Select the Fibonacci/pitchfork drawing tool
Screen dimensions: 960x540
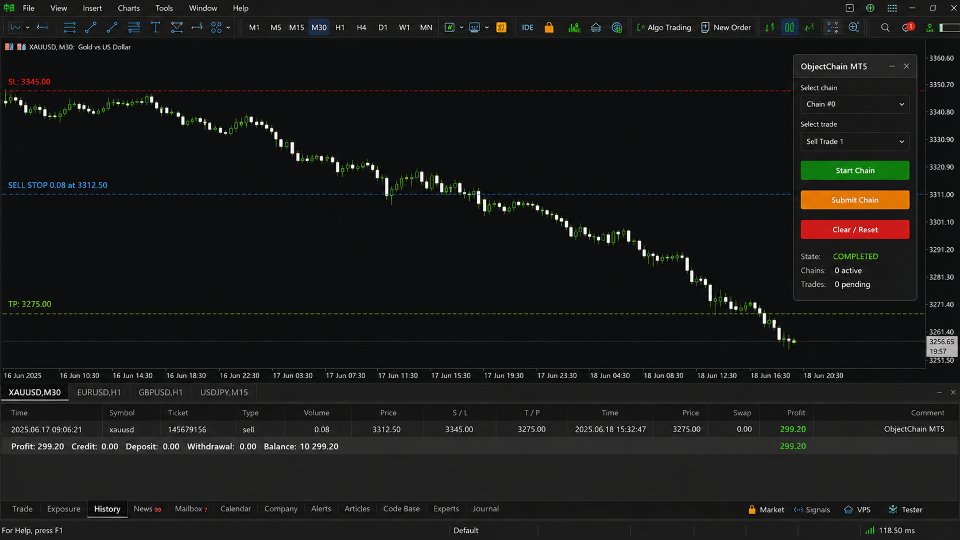[176, 27]
